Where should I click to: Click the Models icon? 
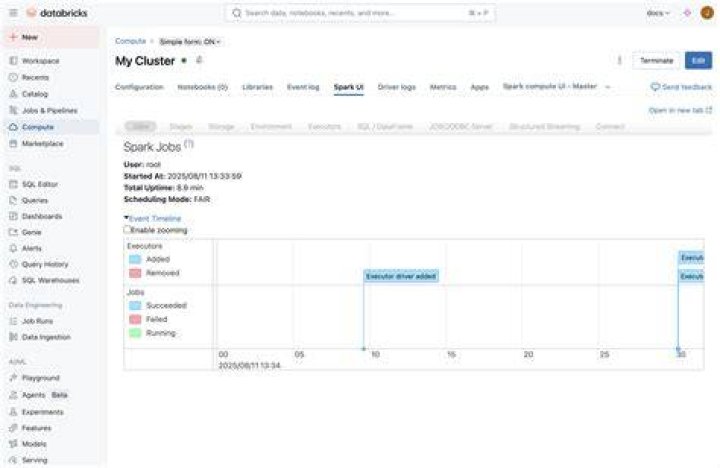(x=13, y=444)
